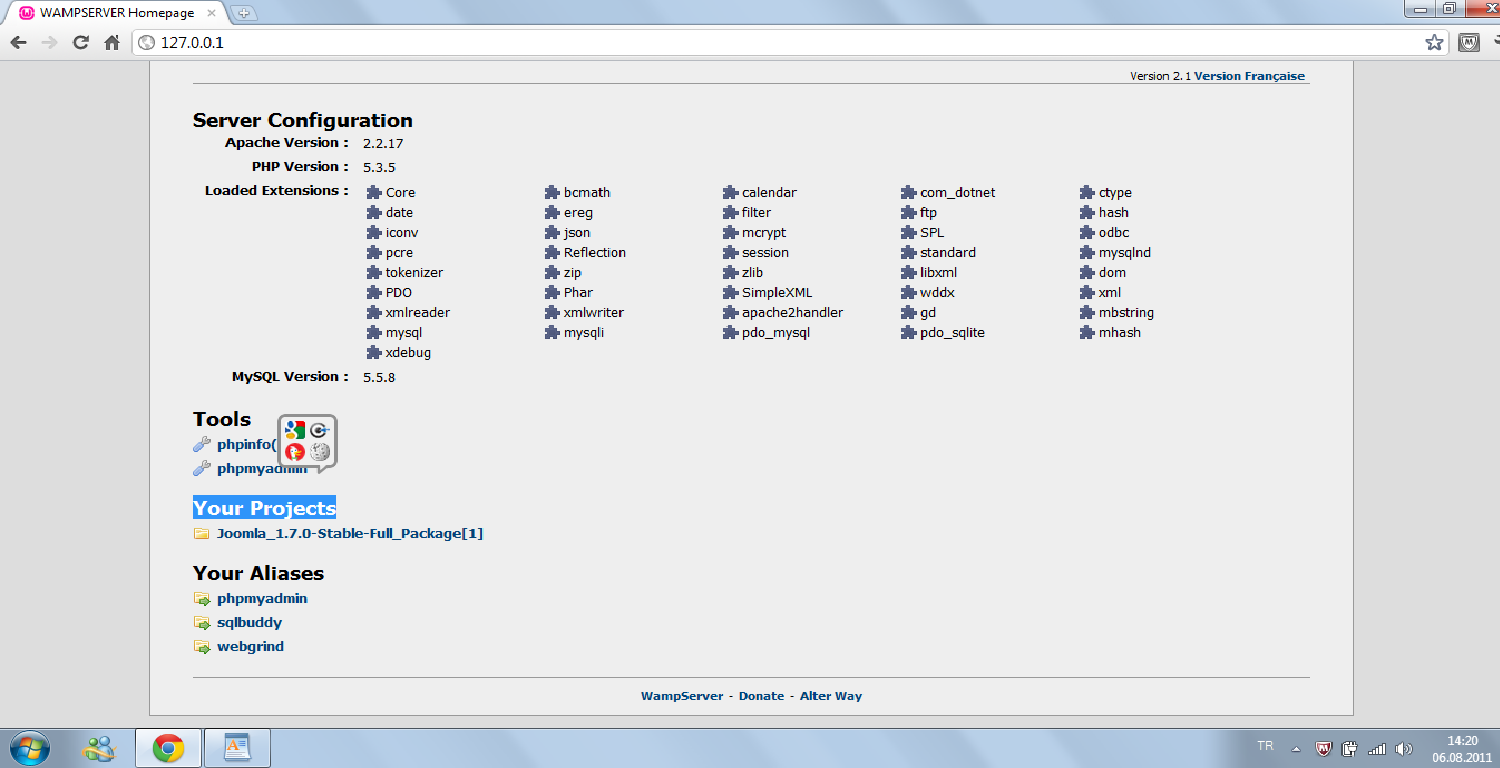Viewport: 1500px width, 768px height.
Task: Open the phpinfo() tool link
Action: pyautogui.click(x=246, y=445)
